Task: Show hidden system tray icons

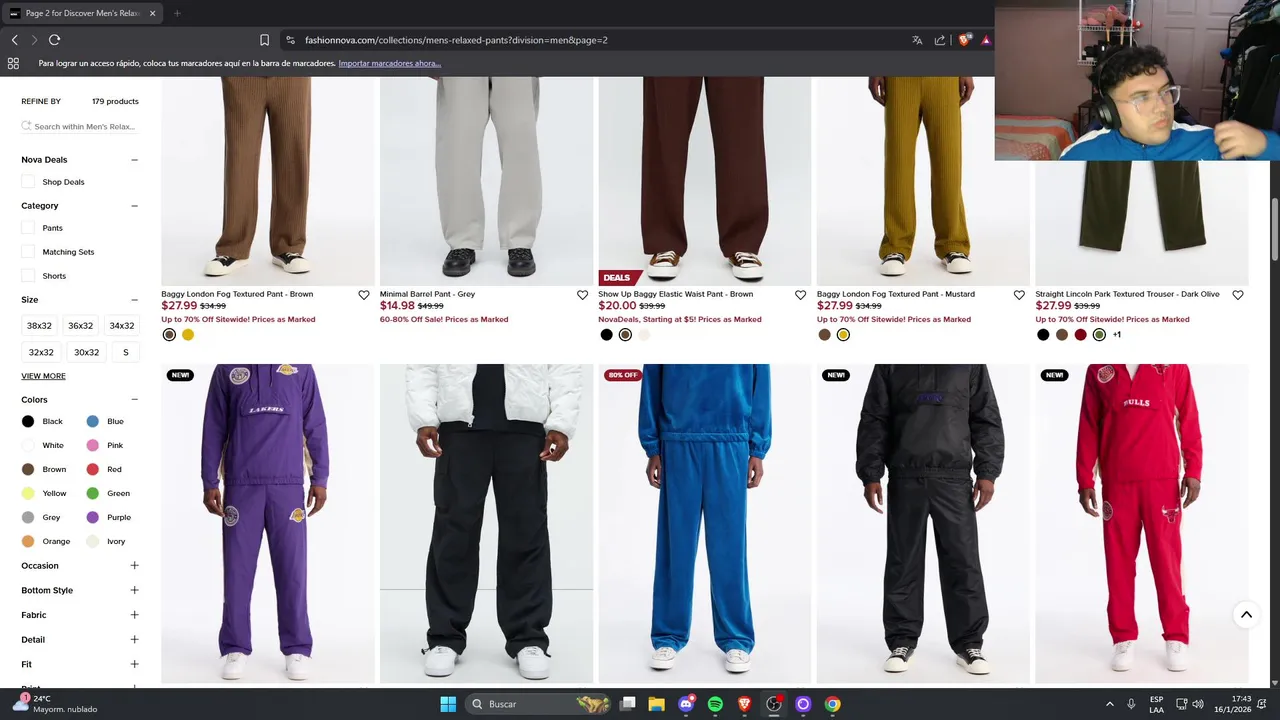Action: pyautogui.click(x=1109, y=704)
